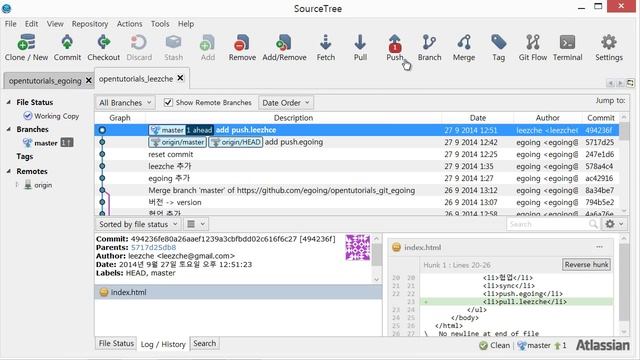This screenshot has width=640, height=360.
Task: Click the Add/Remove toolbar icon
Action: 284,42
